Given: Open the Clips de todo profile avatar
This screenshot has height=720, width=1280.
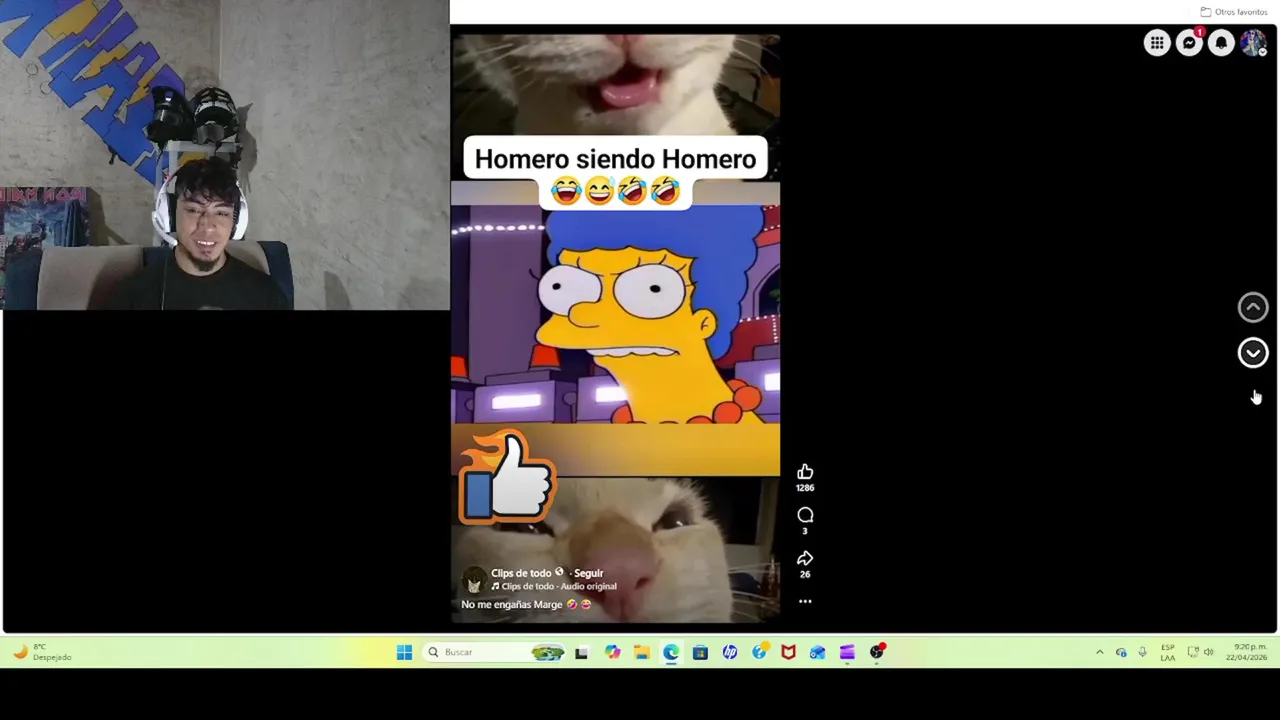Looking at the screenshot, I should coord(474,580).
